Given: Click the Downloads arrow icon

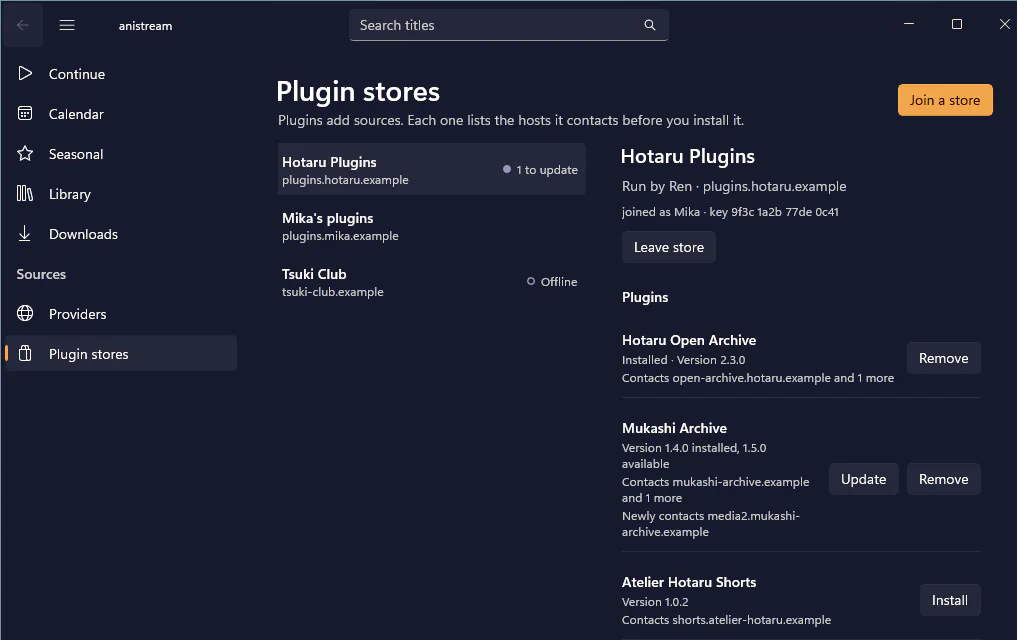Looking at the screenshot, I should [25, 234].
